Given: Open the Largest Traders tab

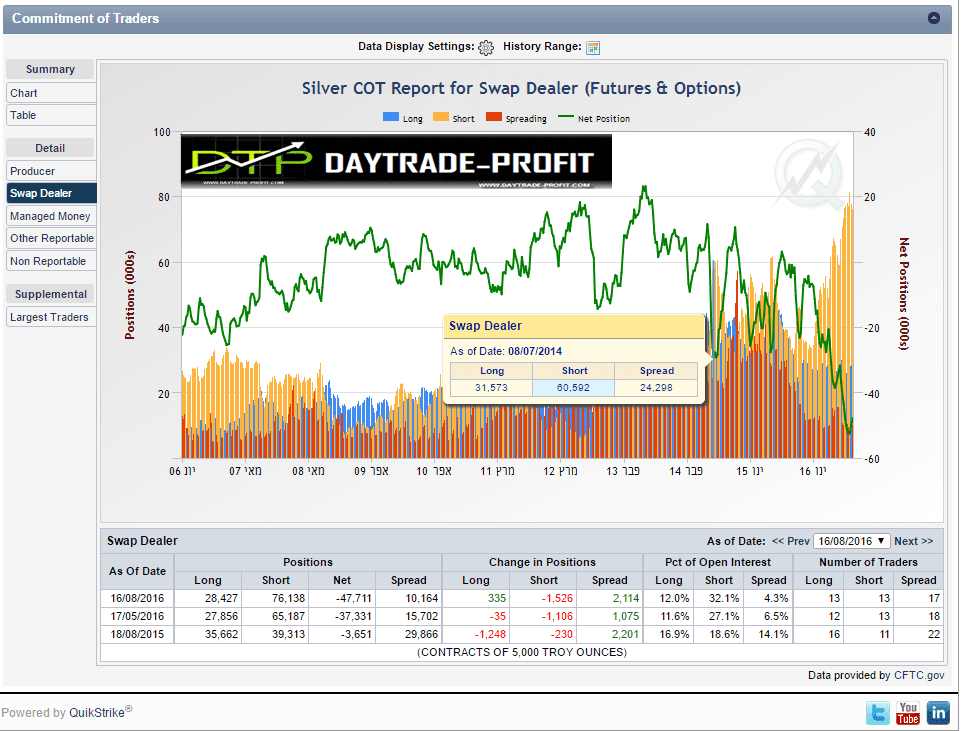Looking at the screenshot, I should [x=51, y=317].
